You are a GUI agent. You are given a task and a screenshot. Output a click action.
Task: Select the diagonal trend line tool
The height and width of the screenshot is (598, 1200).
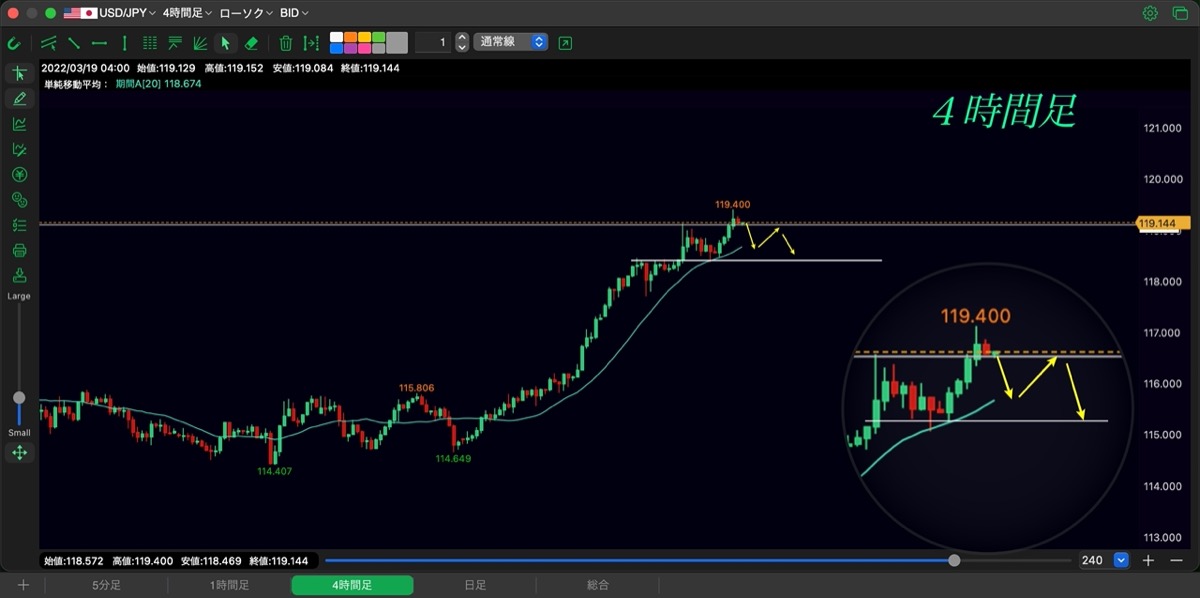coord(74,43)
